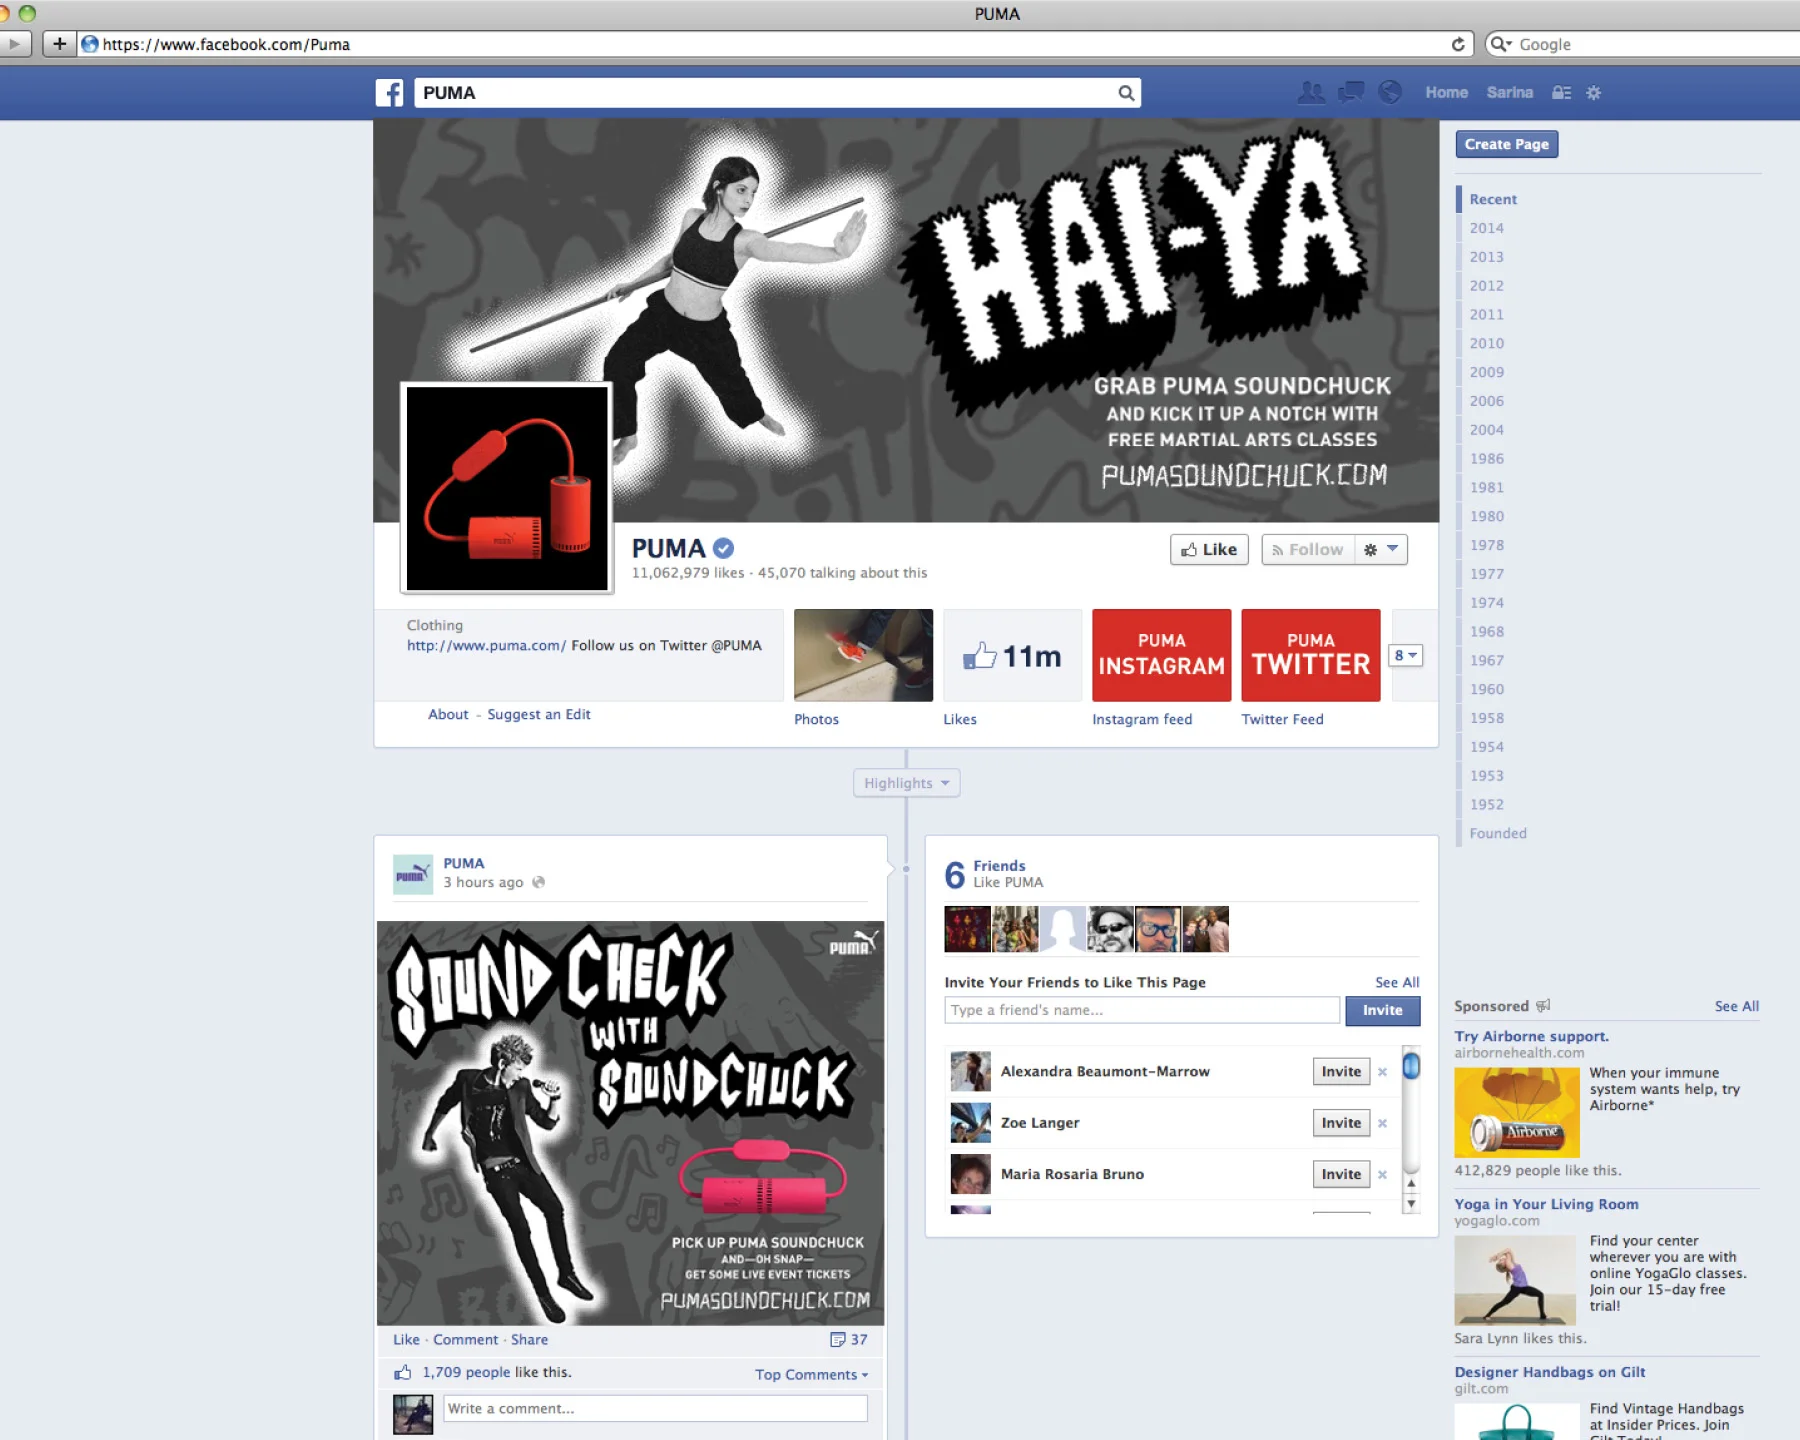Jump to 2009 in the timeline

coord(1486,372)
